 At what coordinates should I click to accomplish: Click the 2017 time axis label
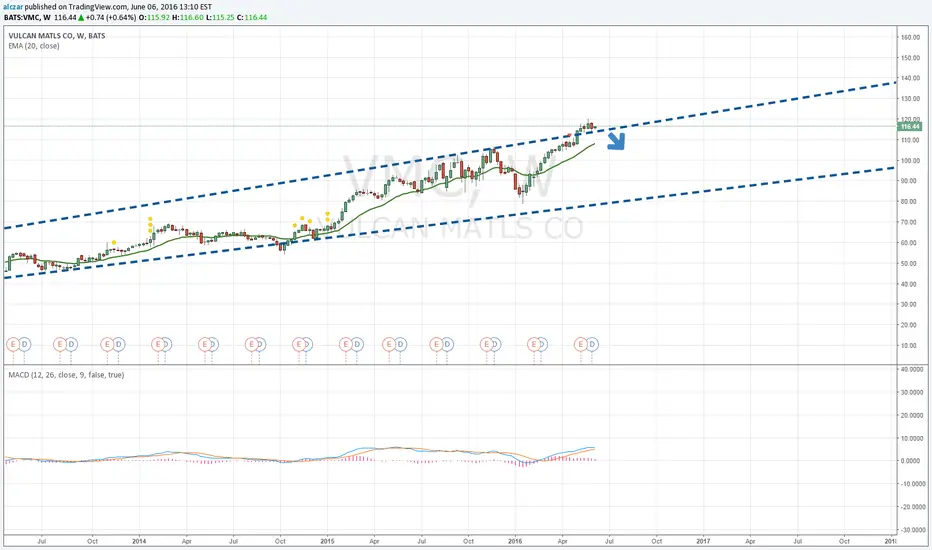703,541
